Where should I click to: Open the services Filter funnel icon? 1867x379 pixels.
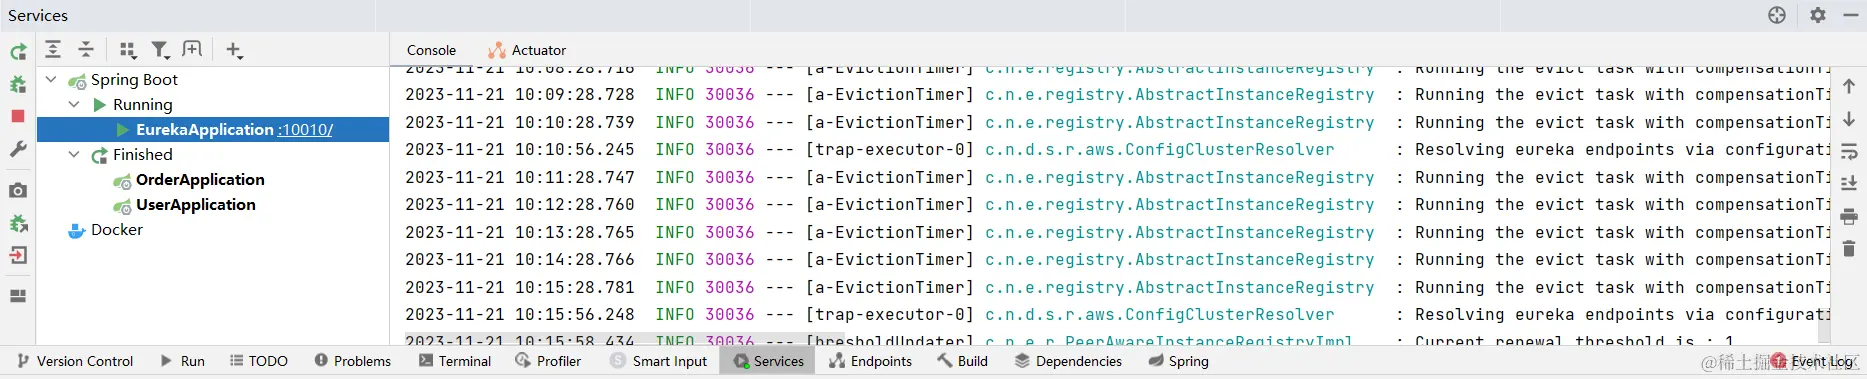[x=160, y=49]
